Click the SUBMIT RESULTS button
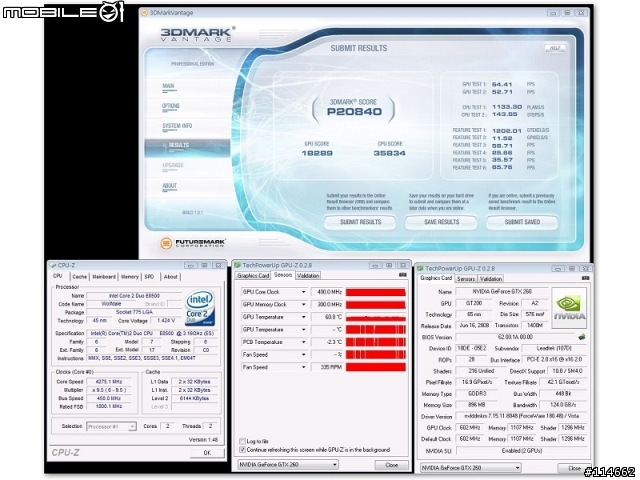Viewport: 640px width, 480px height. point(360,222)
